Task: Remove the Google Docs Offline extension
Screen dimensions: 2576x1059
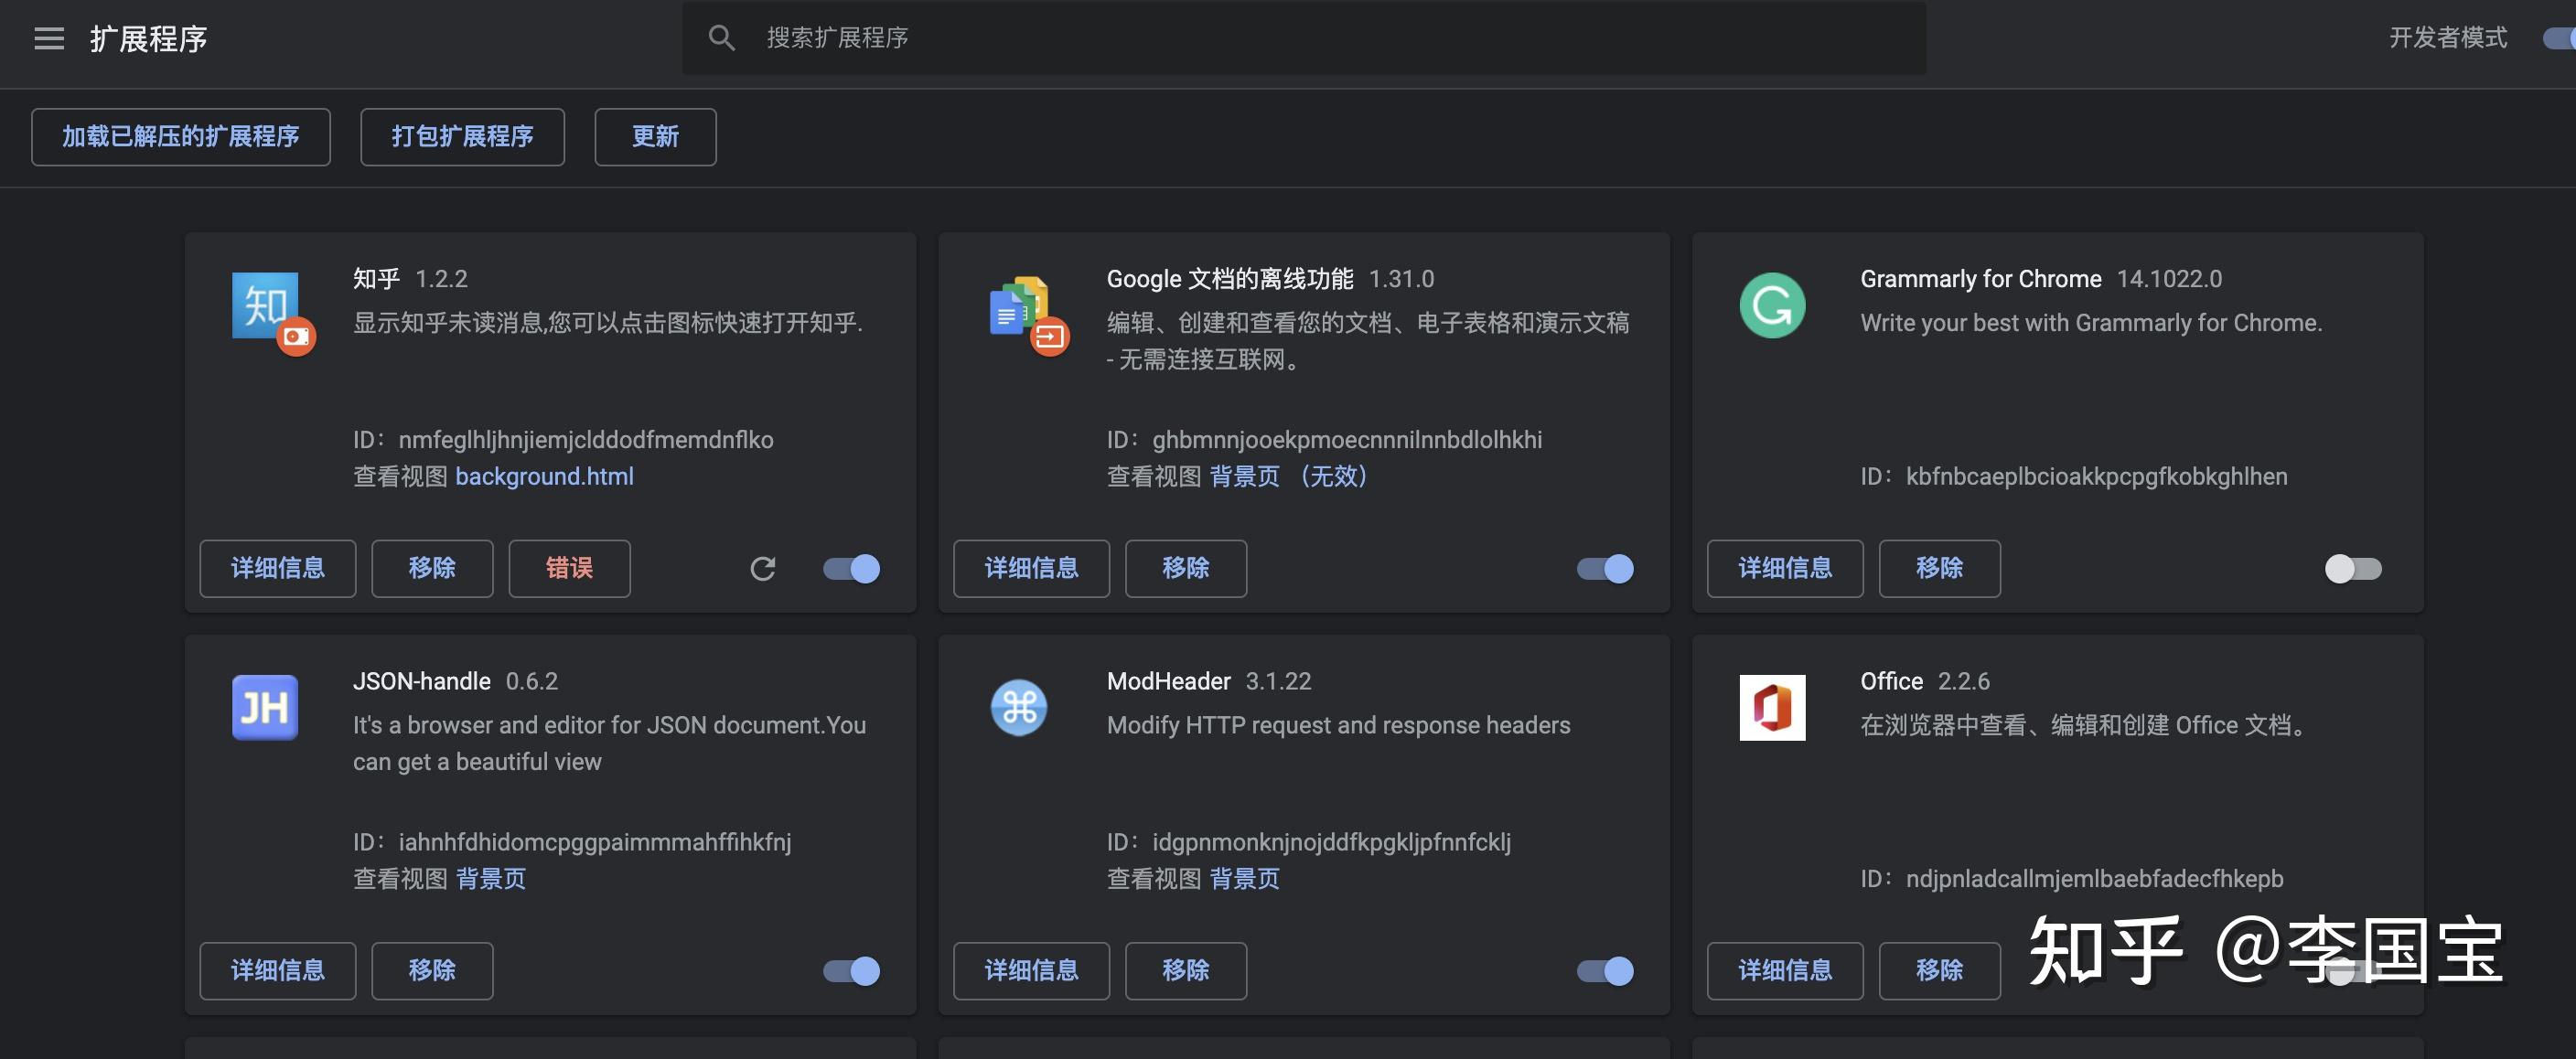Action: tap(1186, 569)
